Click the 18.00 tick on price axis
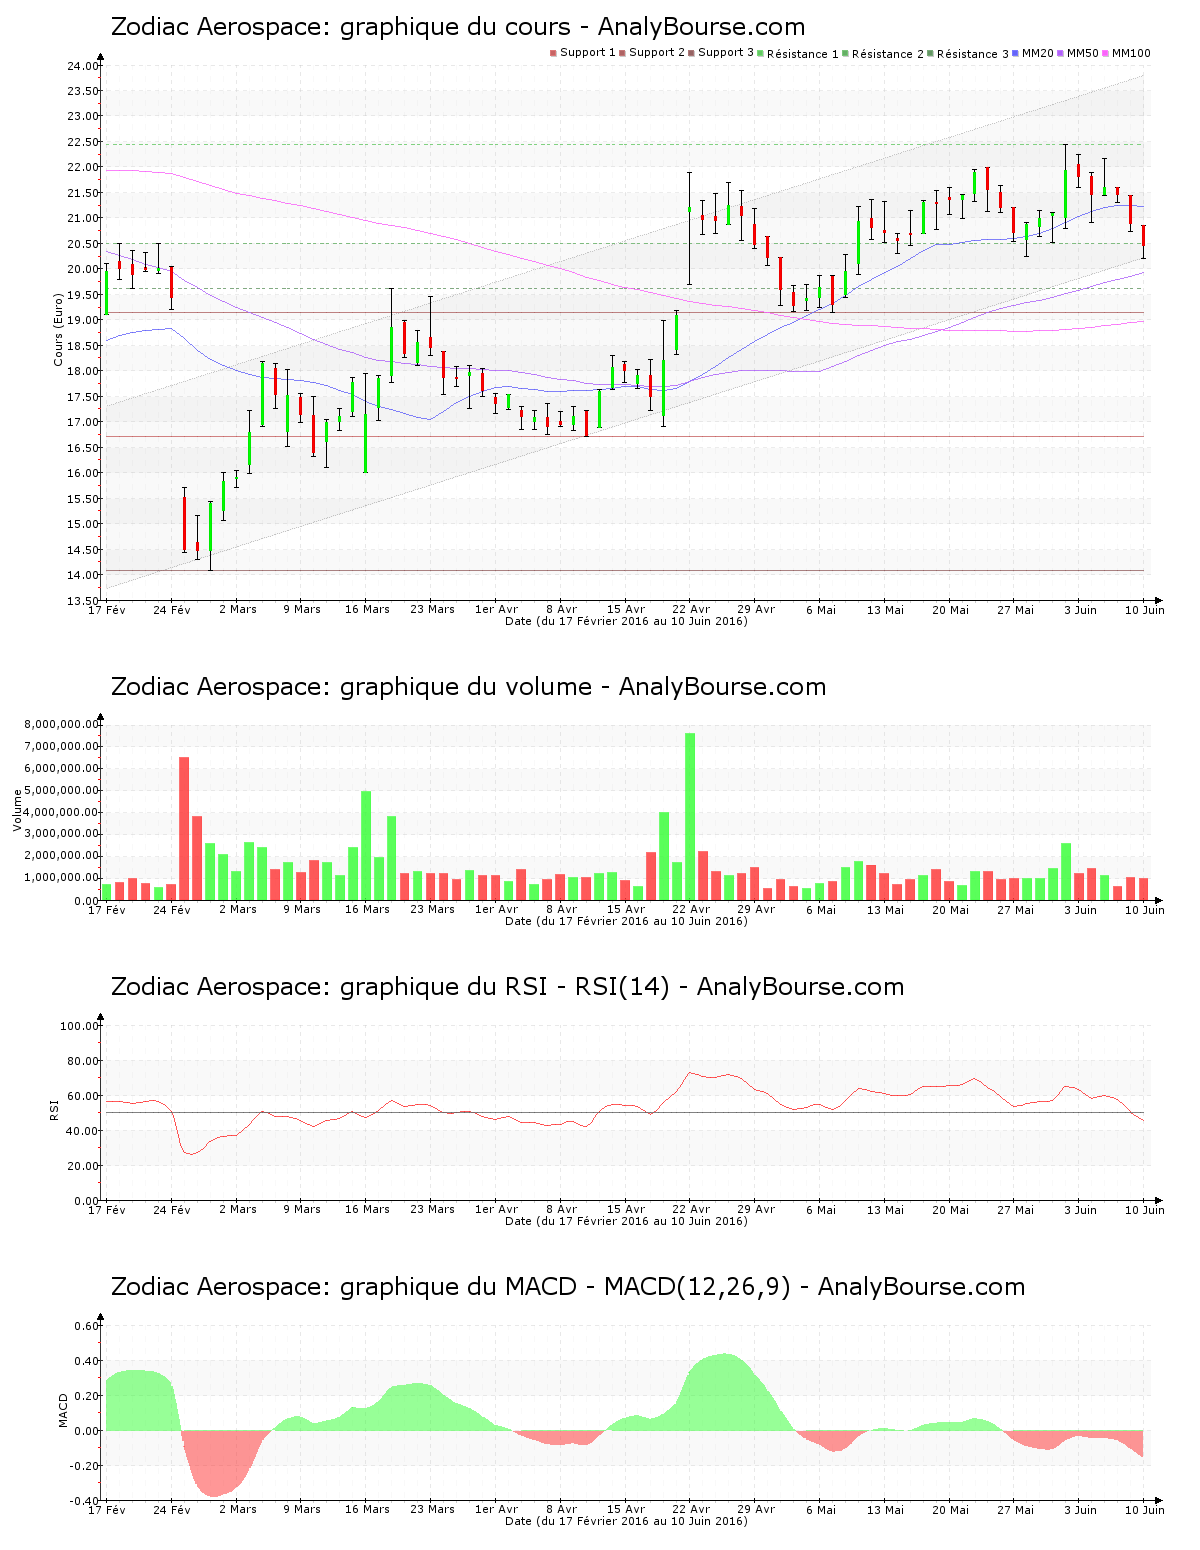This screenshot has width=1200, height=1550. pos(83,371)
